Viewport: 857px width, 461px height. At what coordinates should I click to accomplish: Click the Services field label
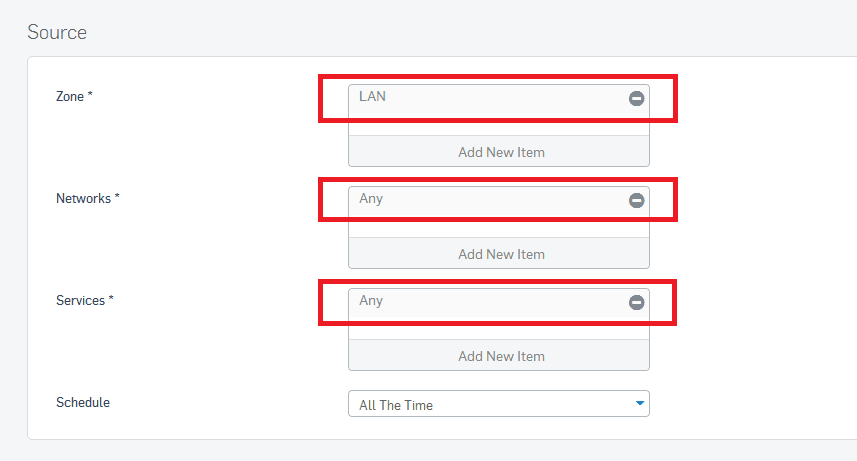[81, 301]
